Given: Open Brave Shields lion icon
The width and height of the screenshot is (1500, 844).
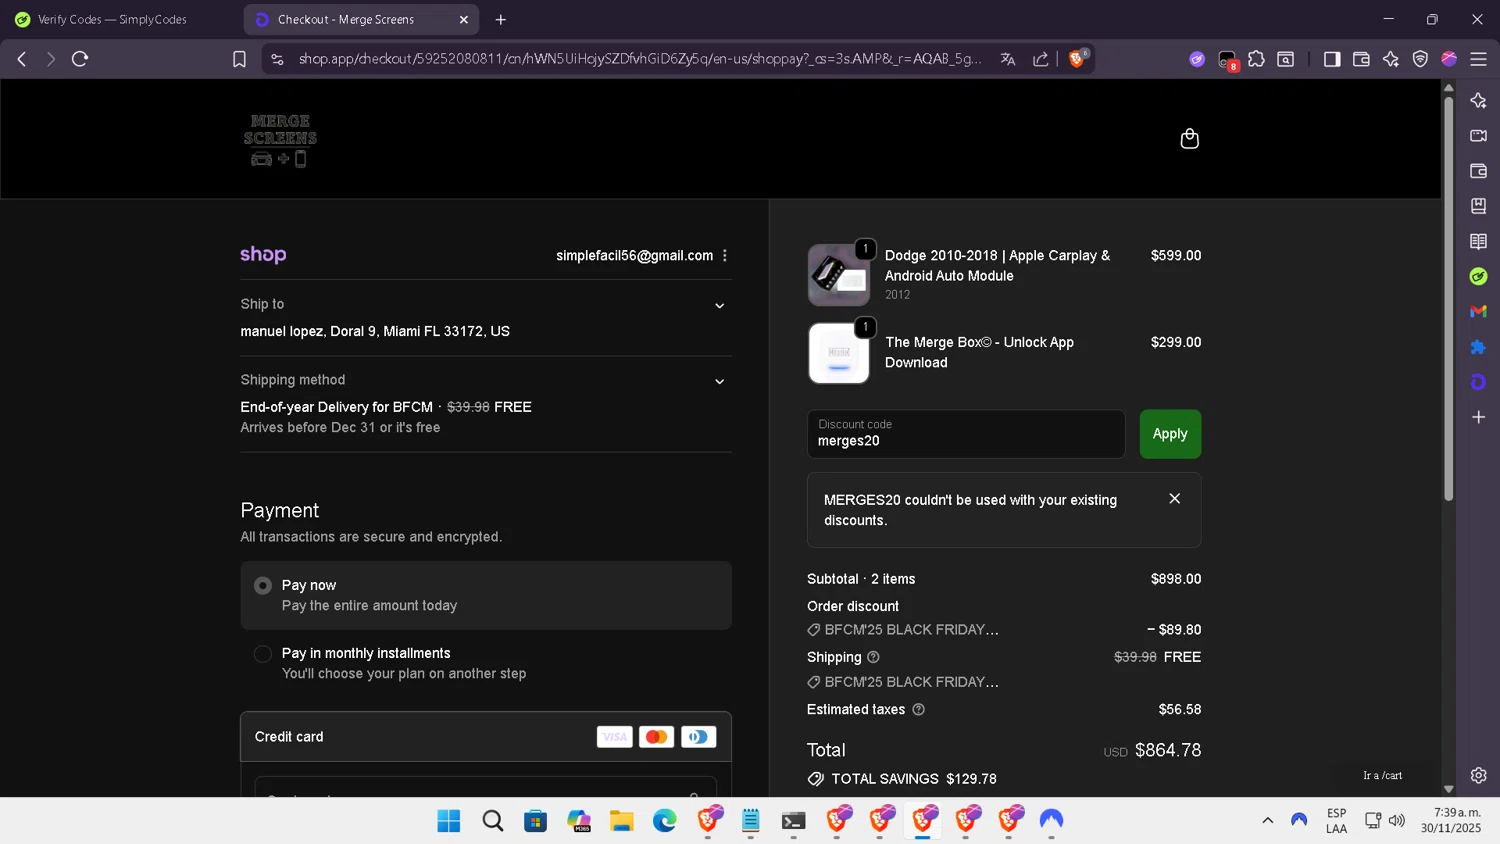Looking at the screenshot, I should [x=1078, y=59].
